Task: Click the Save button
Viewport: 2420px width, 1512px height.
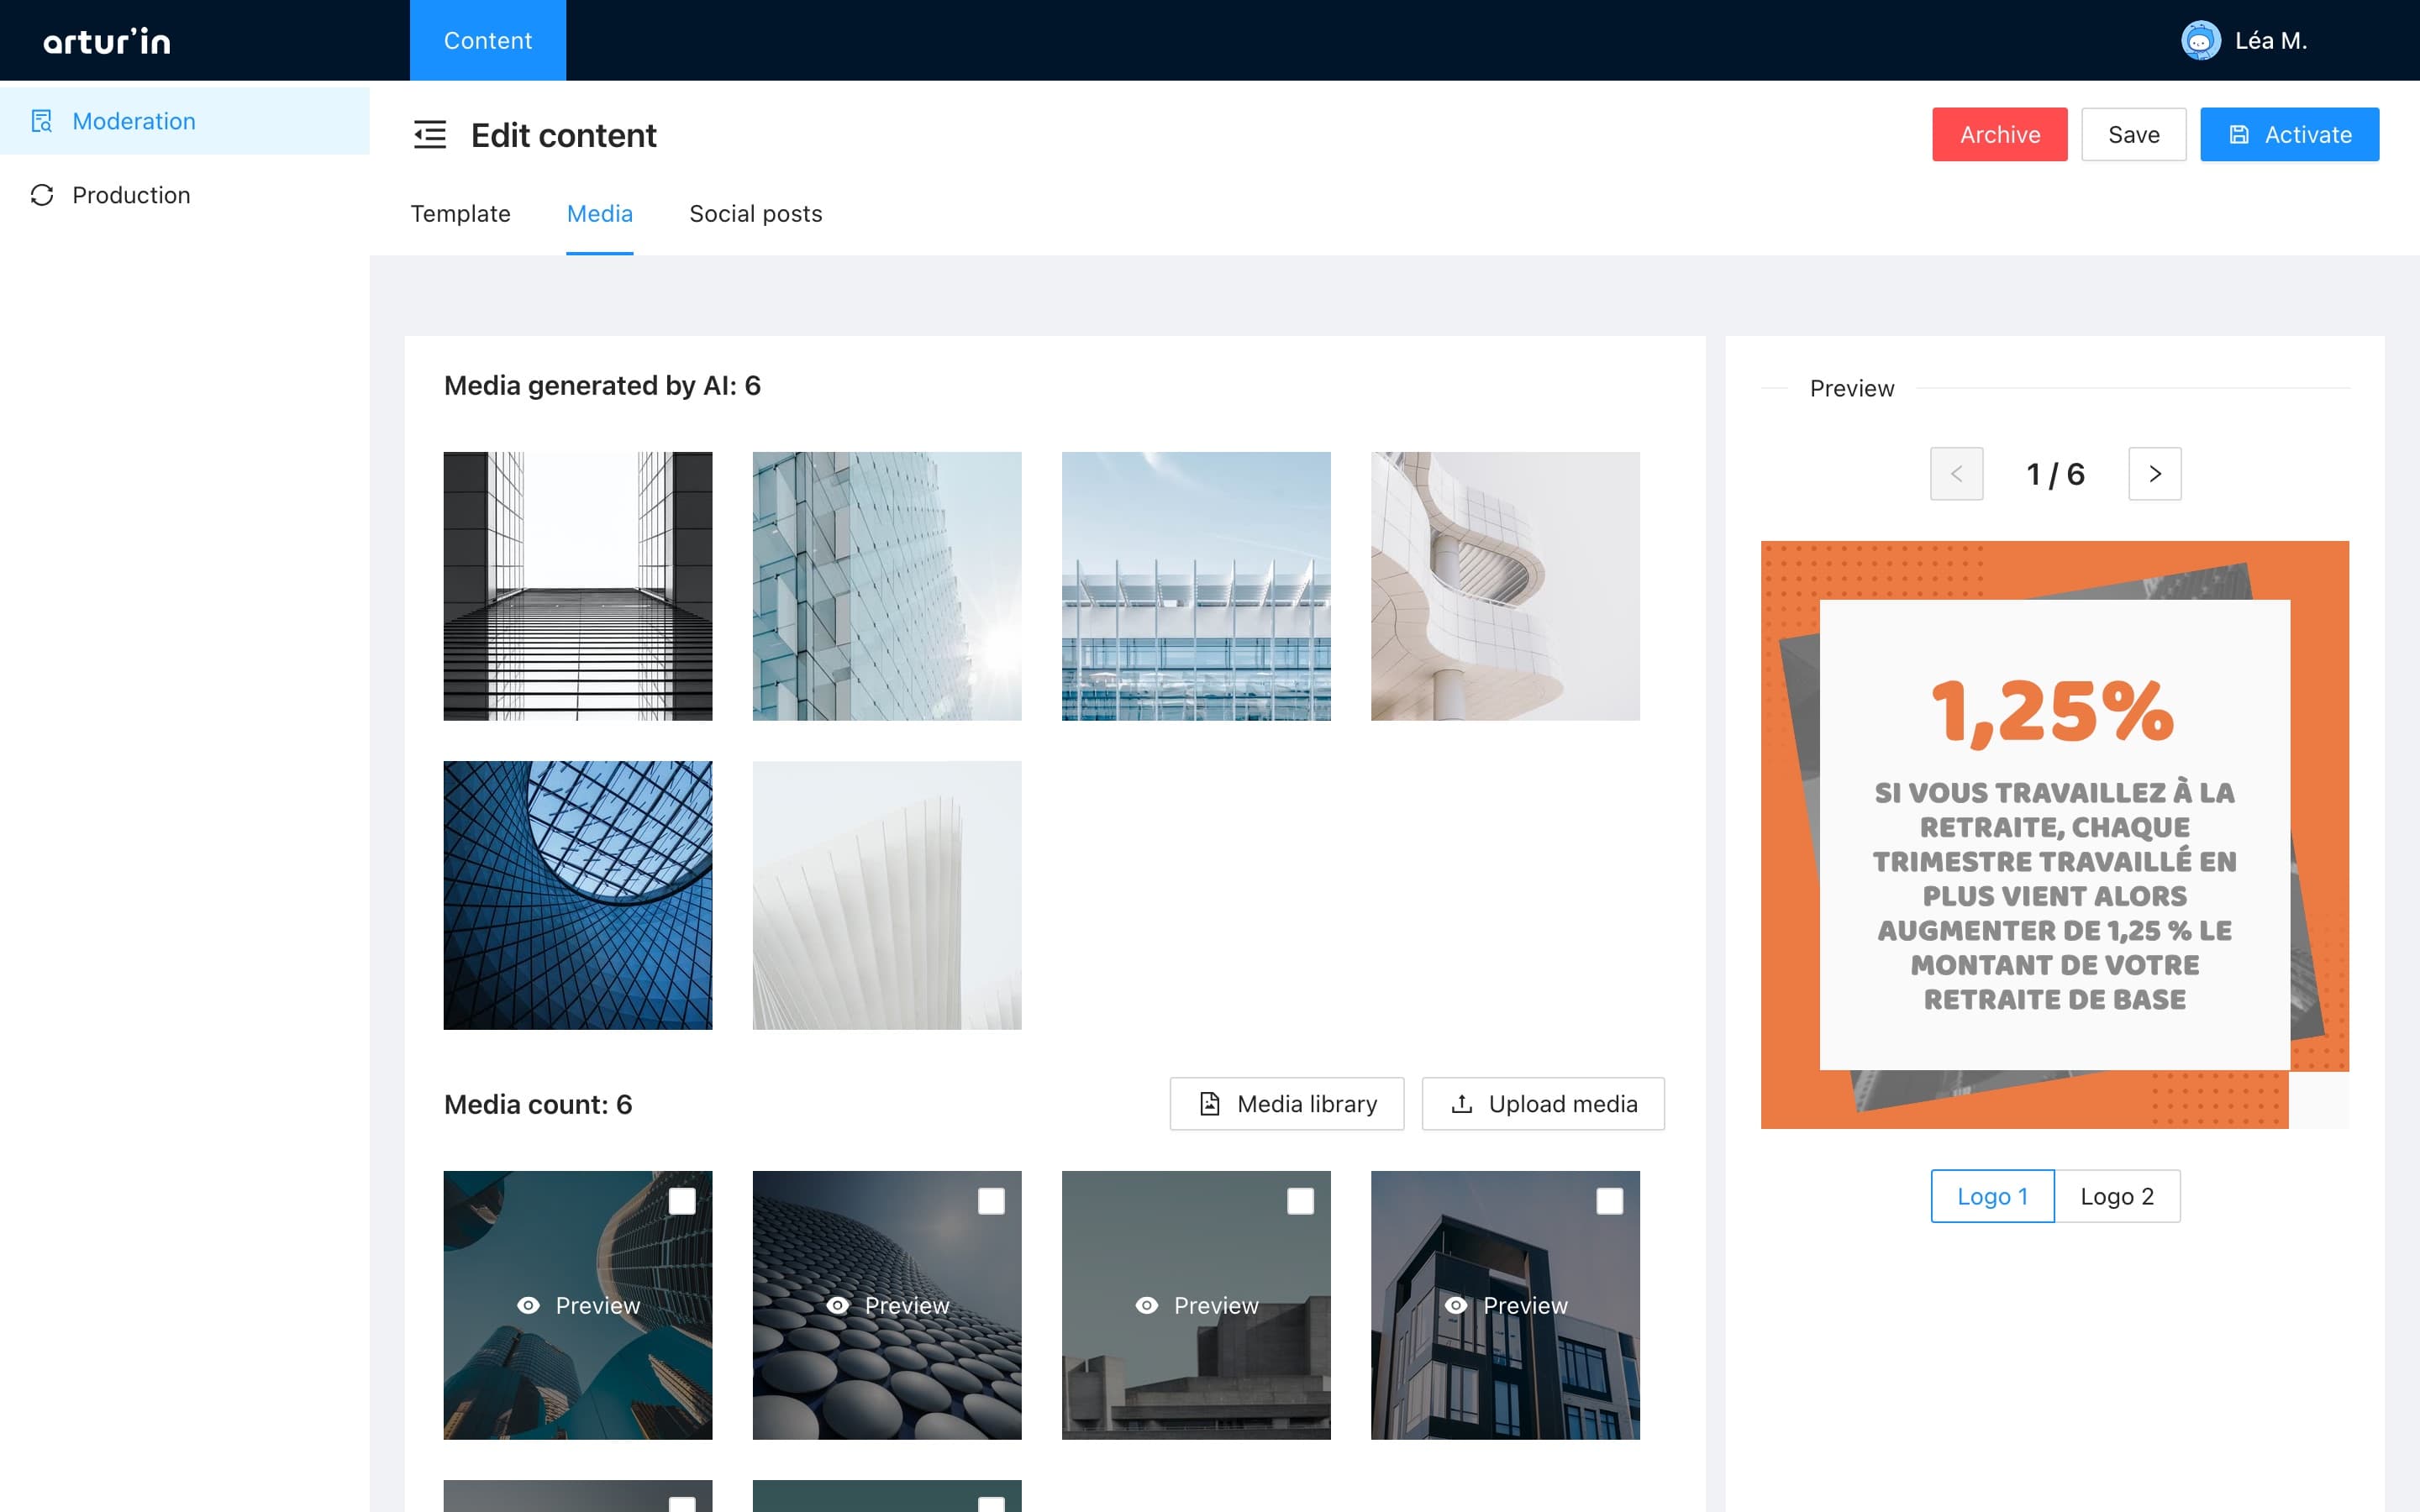Action: tap(2134, 135)
